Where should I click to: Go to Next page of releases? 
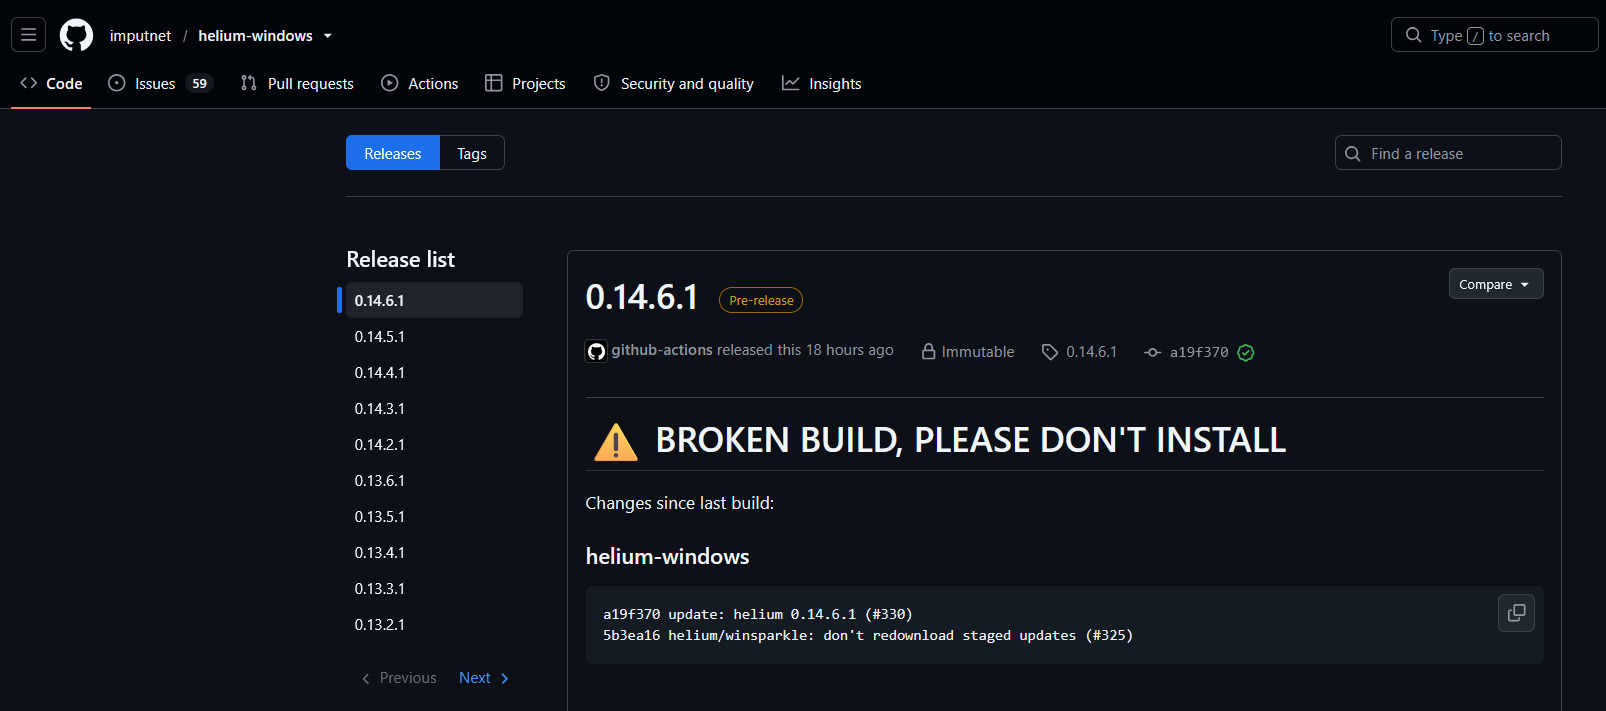pyautogui.click(x=484, y=678)
